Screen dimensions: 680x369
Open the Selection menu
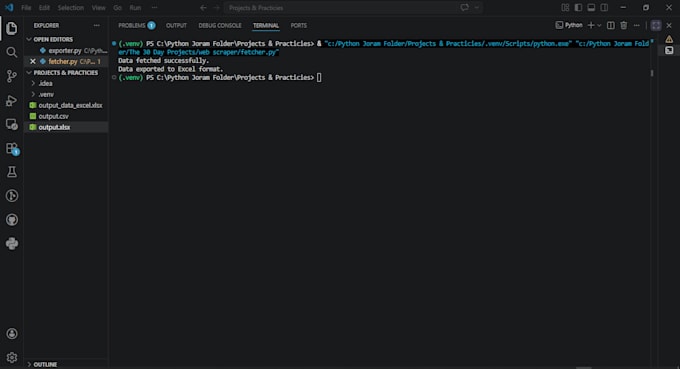[x=70, y=8]
